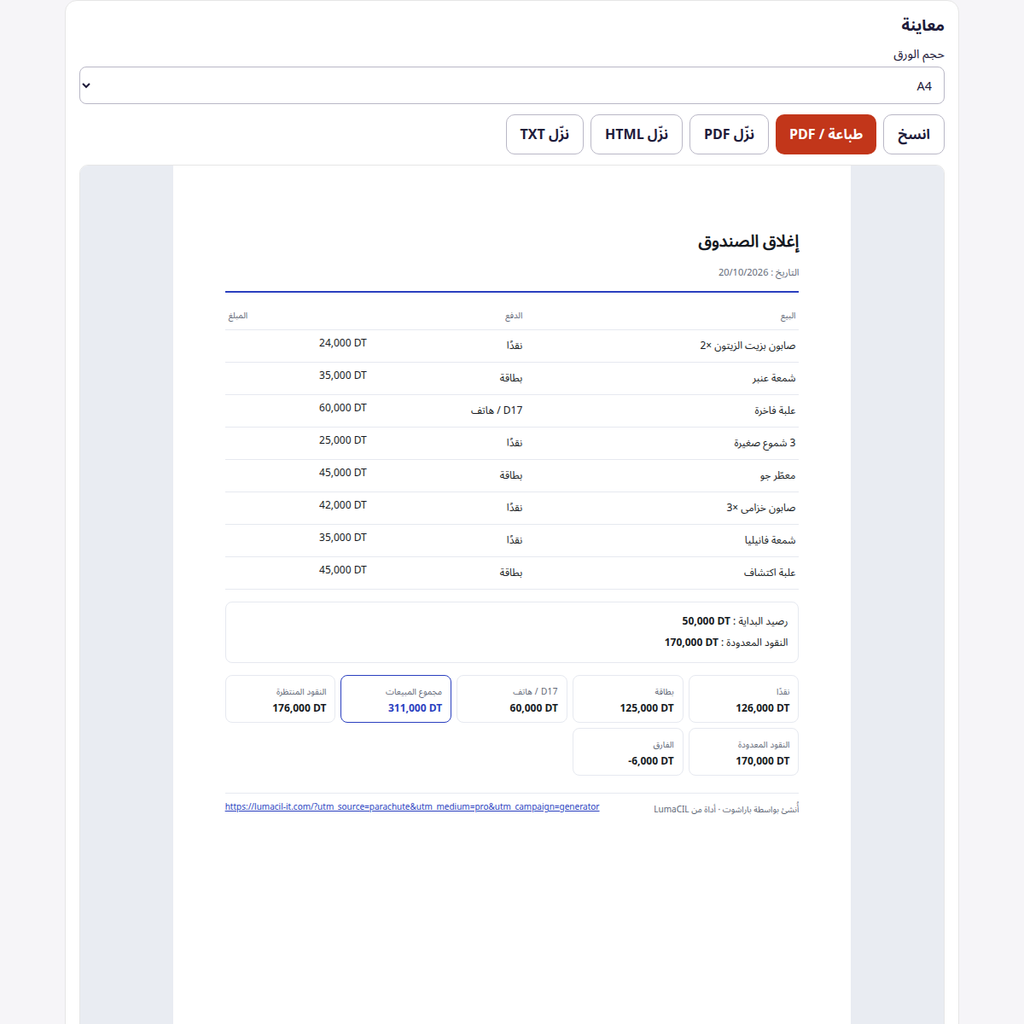1024x1024 pixels.
Task: Click the amount 25,000 DT
Action: point(343,440)
